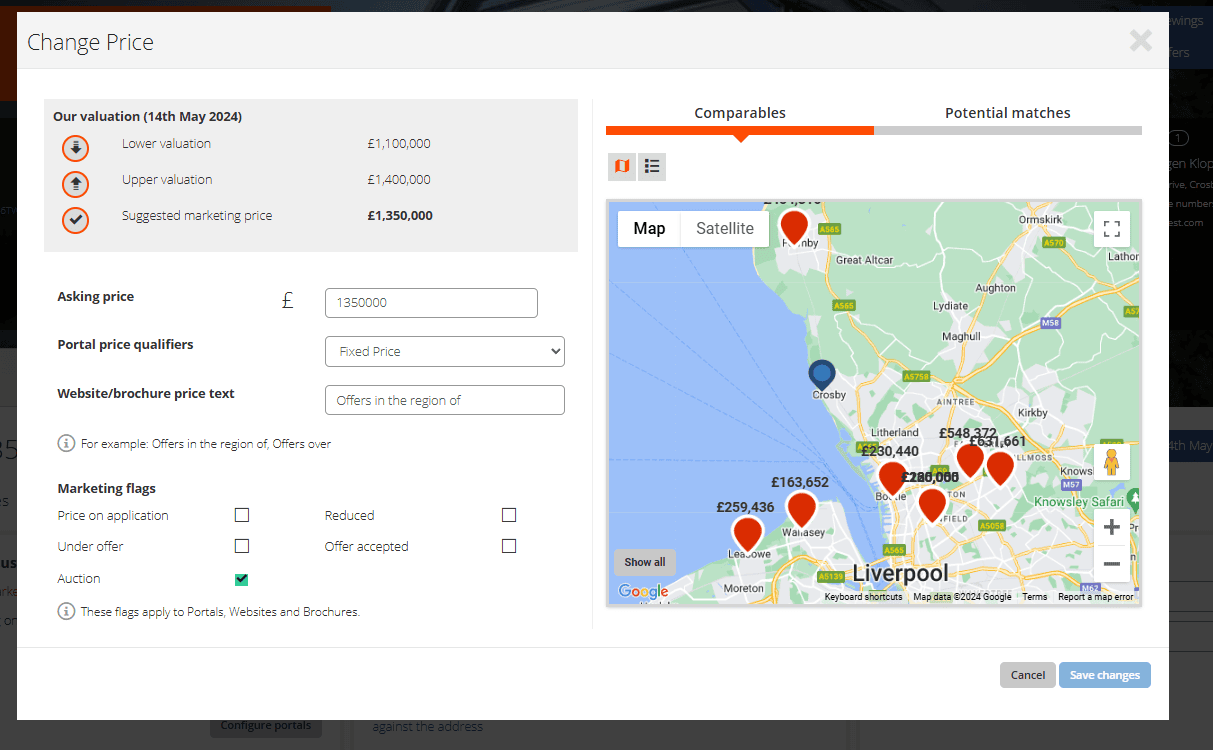The image size is (1213, 750).
Task: Click the Configure portals button behind dialog
Action: tap(266, 727)
